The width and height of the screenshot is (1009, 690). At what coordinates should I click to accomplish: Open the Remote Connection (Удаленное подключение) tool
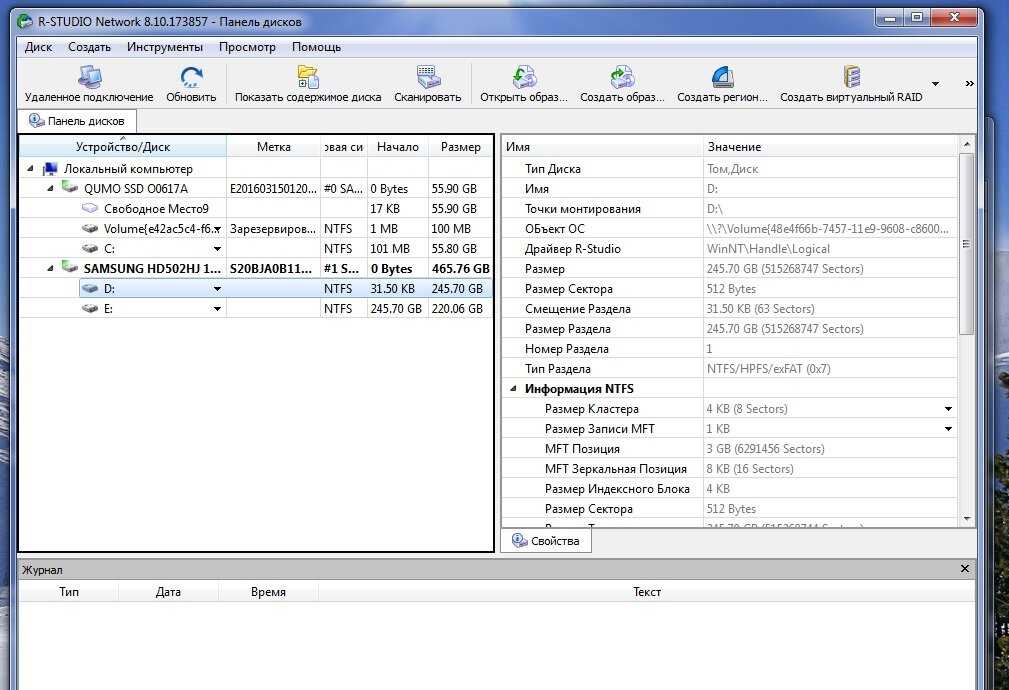[89, 77]
